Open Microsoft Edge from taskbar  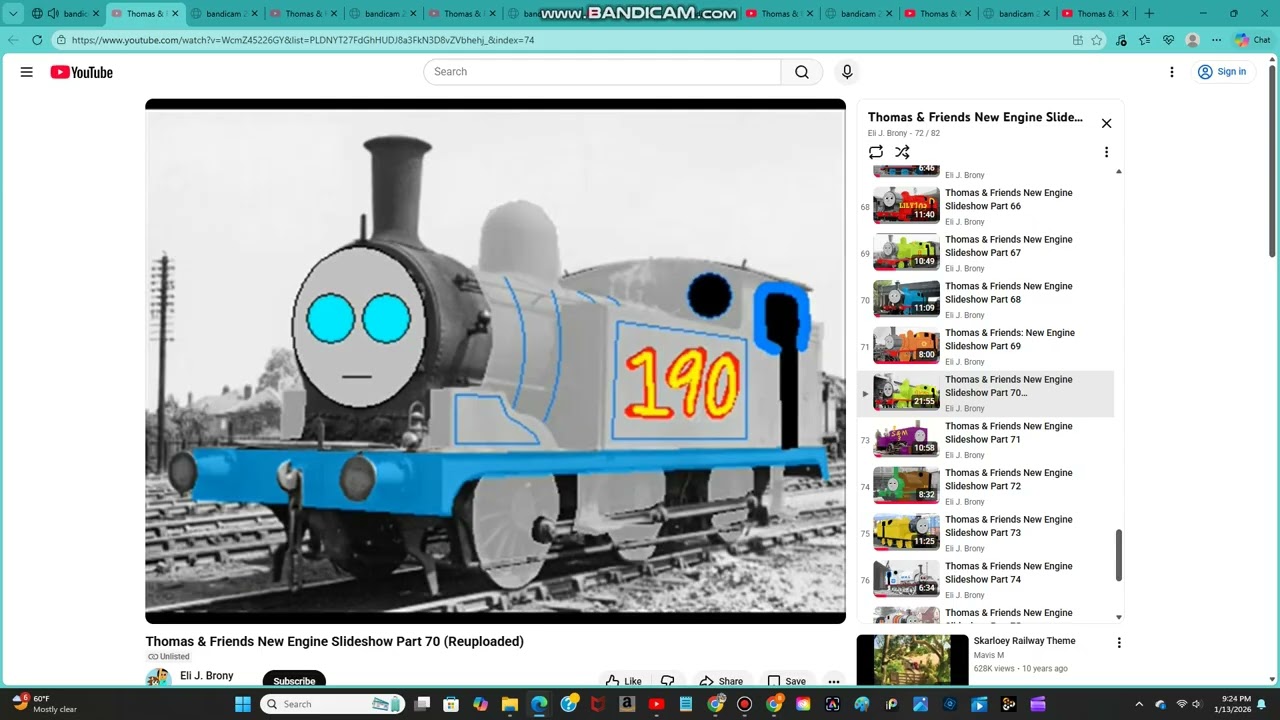click(x=539, y=704)
